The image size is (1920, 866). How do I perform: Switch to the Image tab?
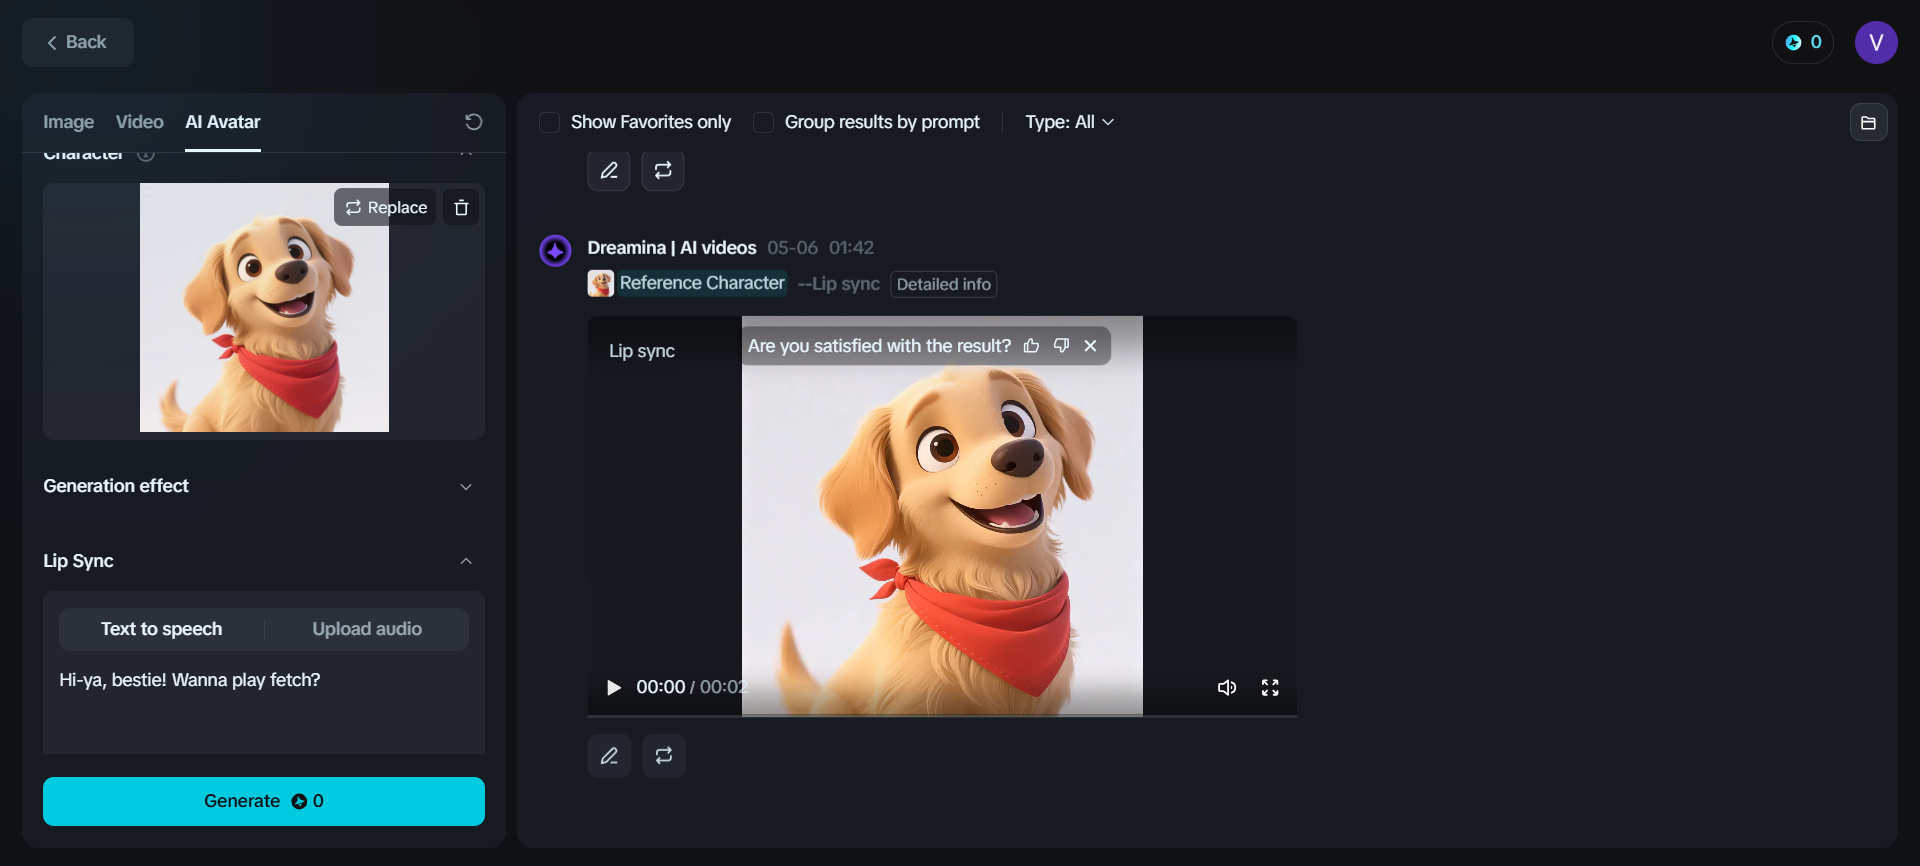point(68,122)
